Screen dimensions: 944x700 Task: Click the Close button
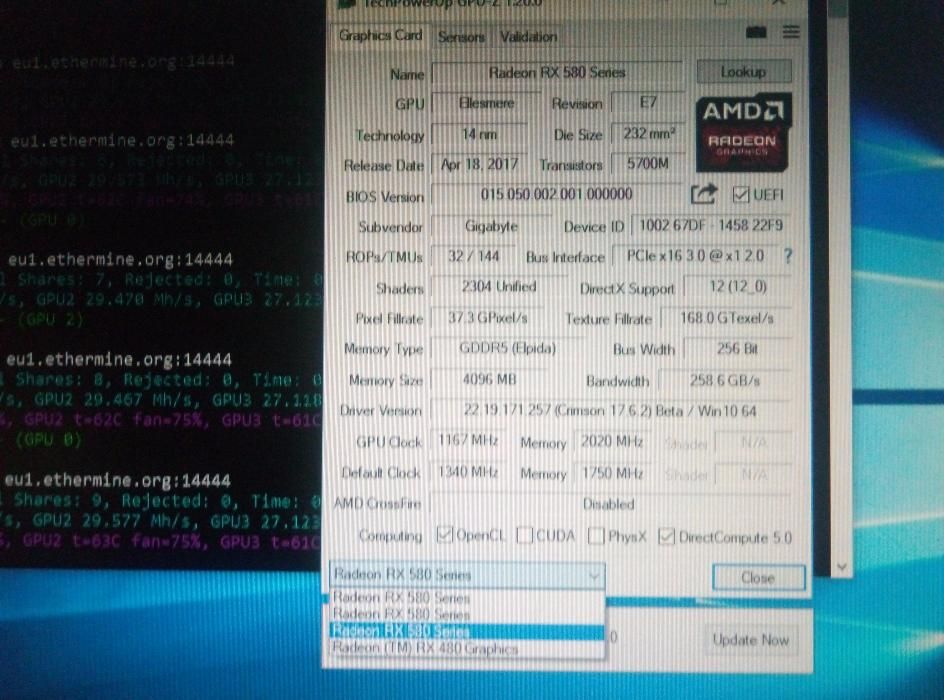[757, 577]
